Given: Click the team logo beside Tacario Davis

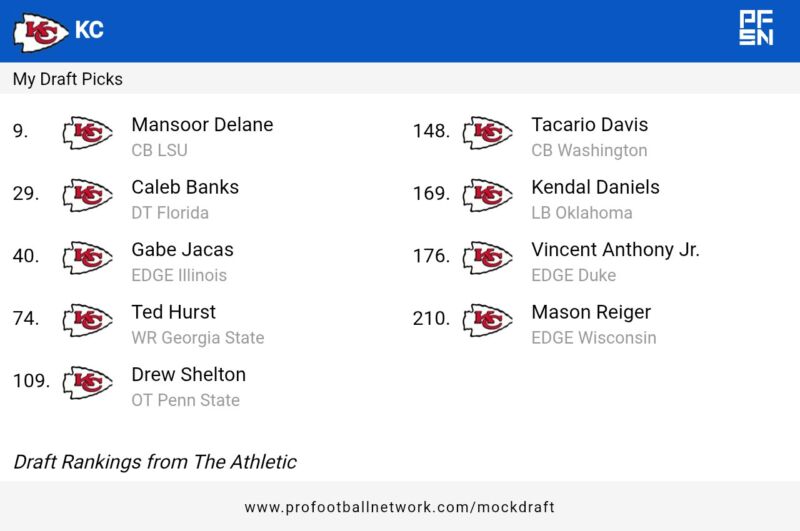Looking at the screenshot, I should [487, 133].
